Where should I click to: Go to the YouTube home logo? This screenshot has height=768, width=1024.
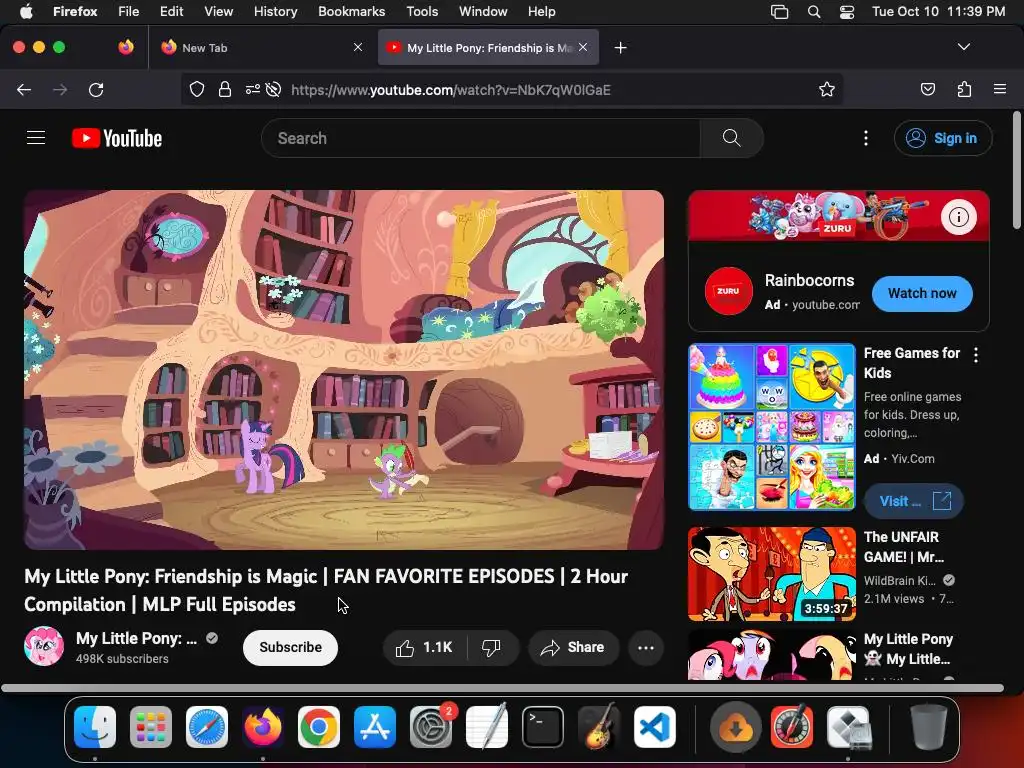click(117, 138)
